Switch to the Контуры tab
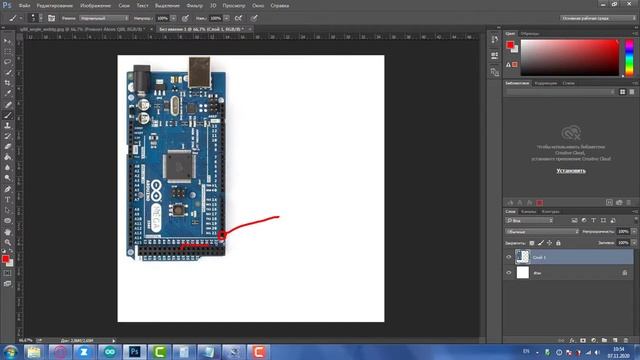 (551, 211)
